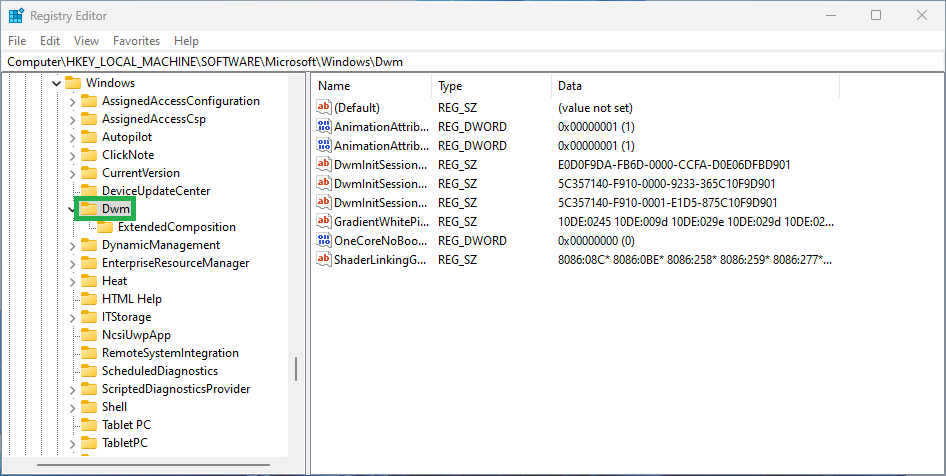The height and width of the screenshot is (476, 946).
Task: Select the ExtendedComposition key label
Action: click(177, 227)
